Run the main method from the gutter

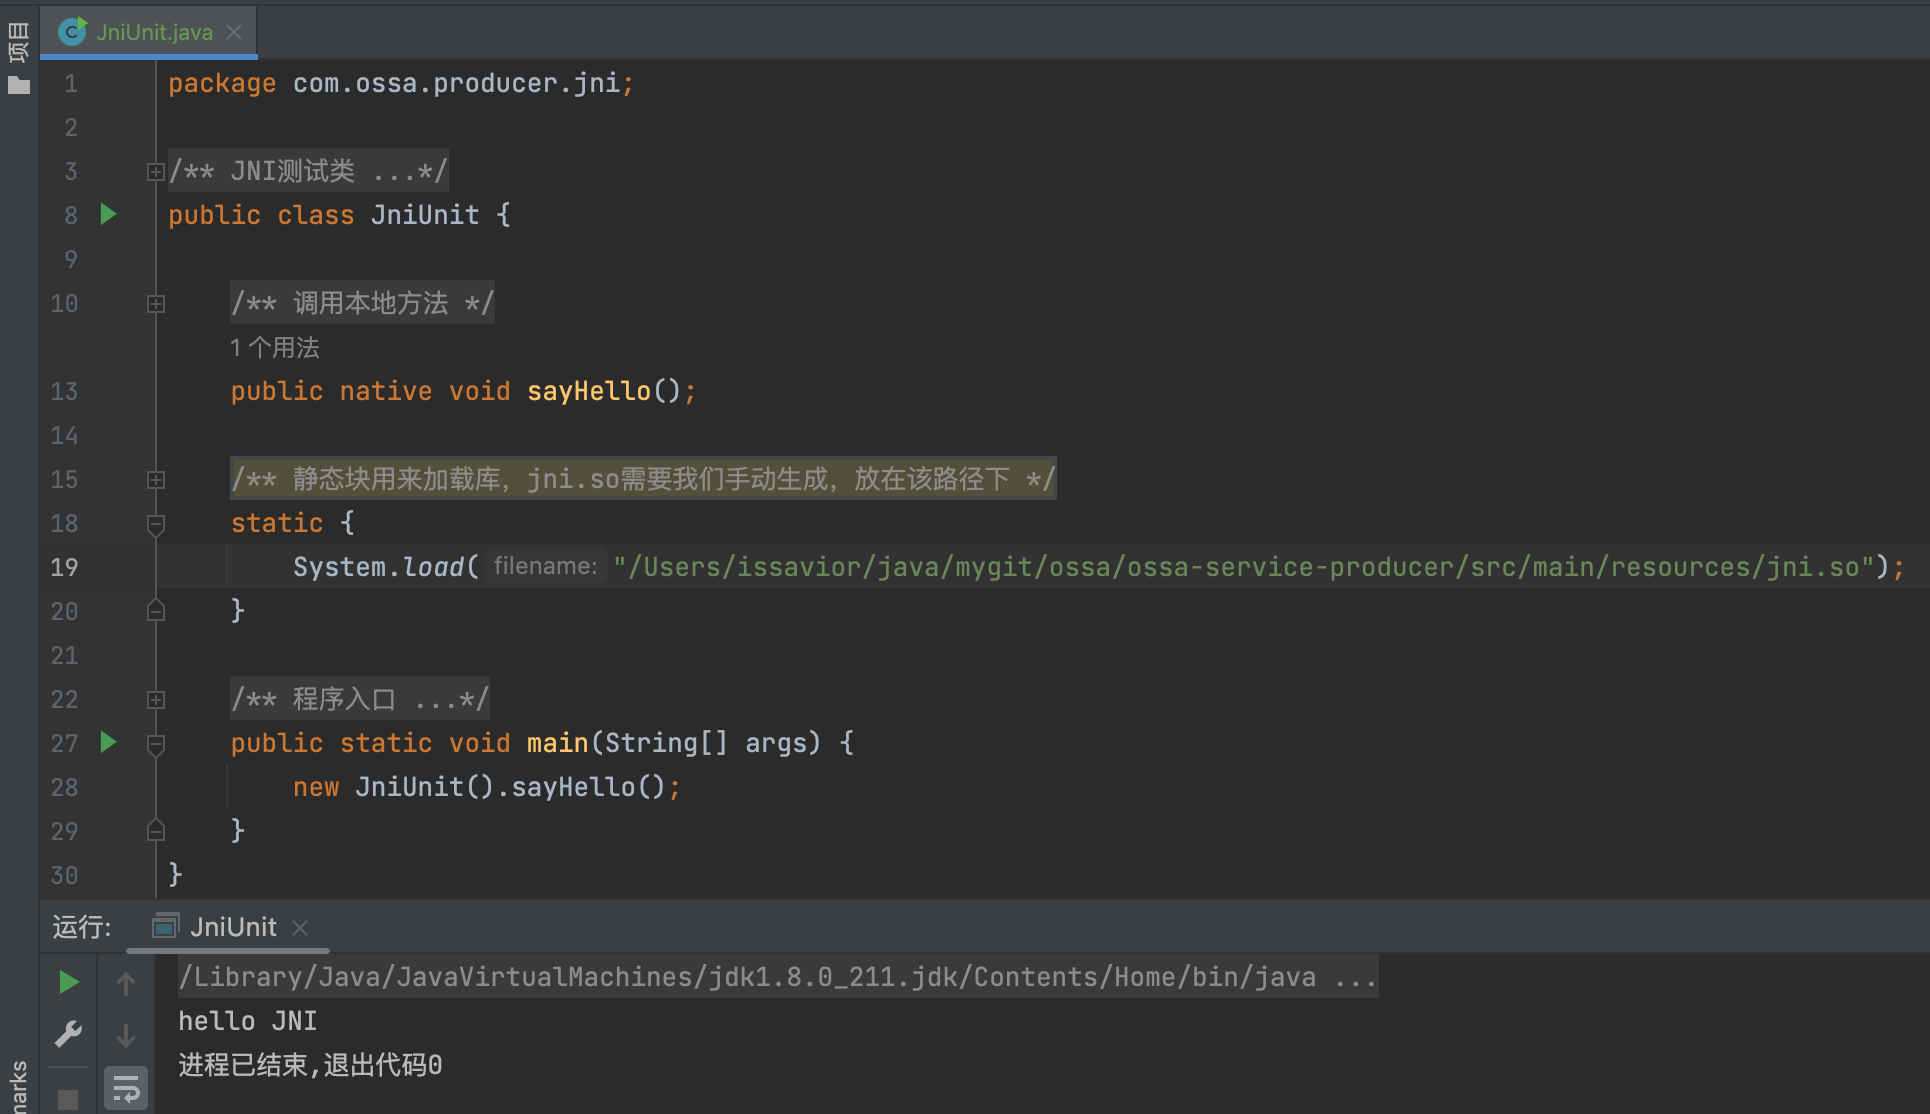coord(109,742)
